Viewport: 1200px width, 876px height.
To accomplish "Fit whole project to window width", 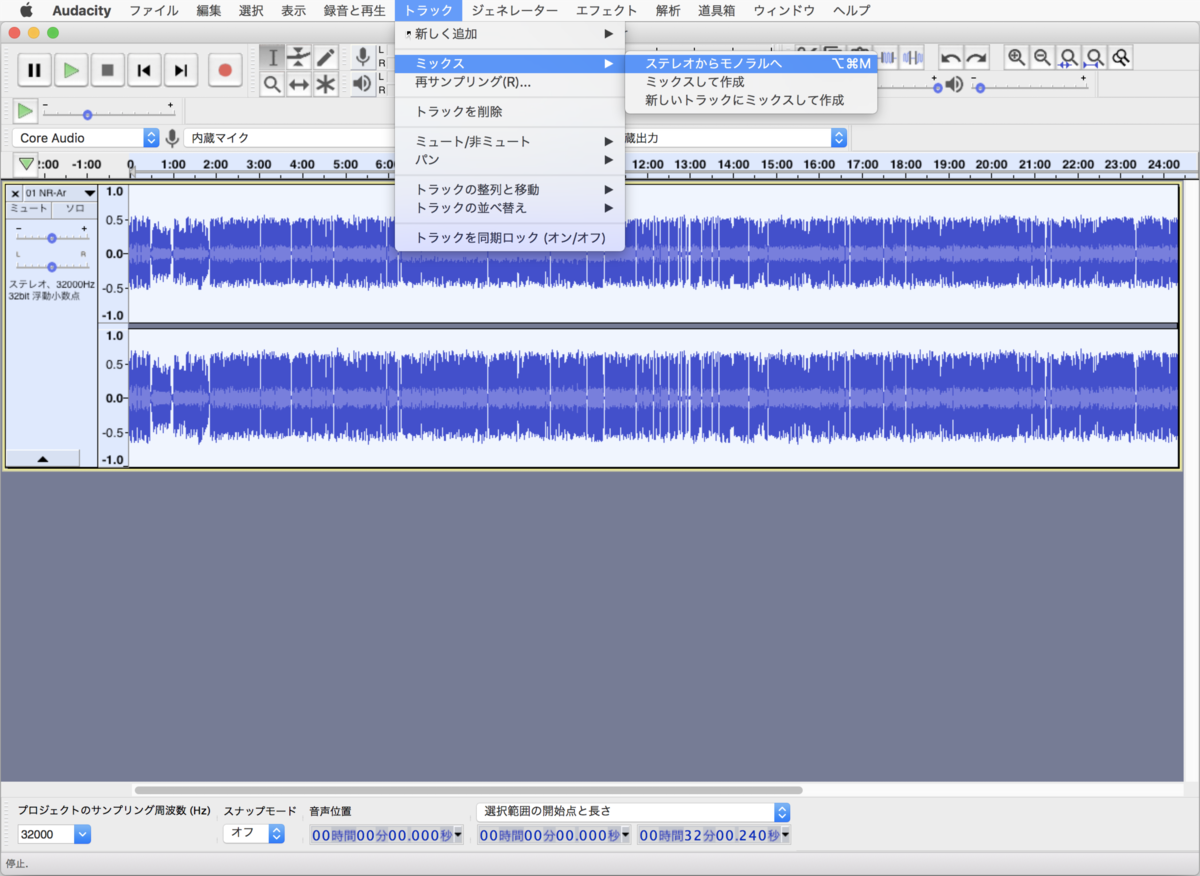I will [1095, 58].
